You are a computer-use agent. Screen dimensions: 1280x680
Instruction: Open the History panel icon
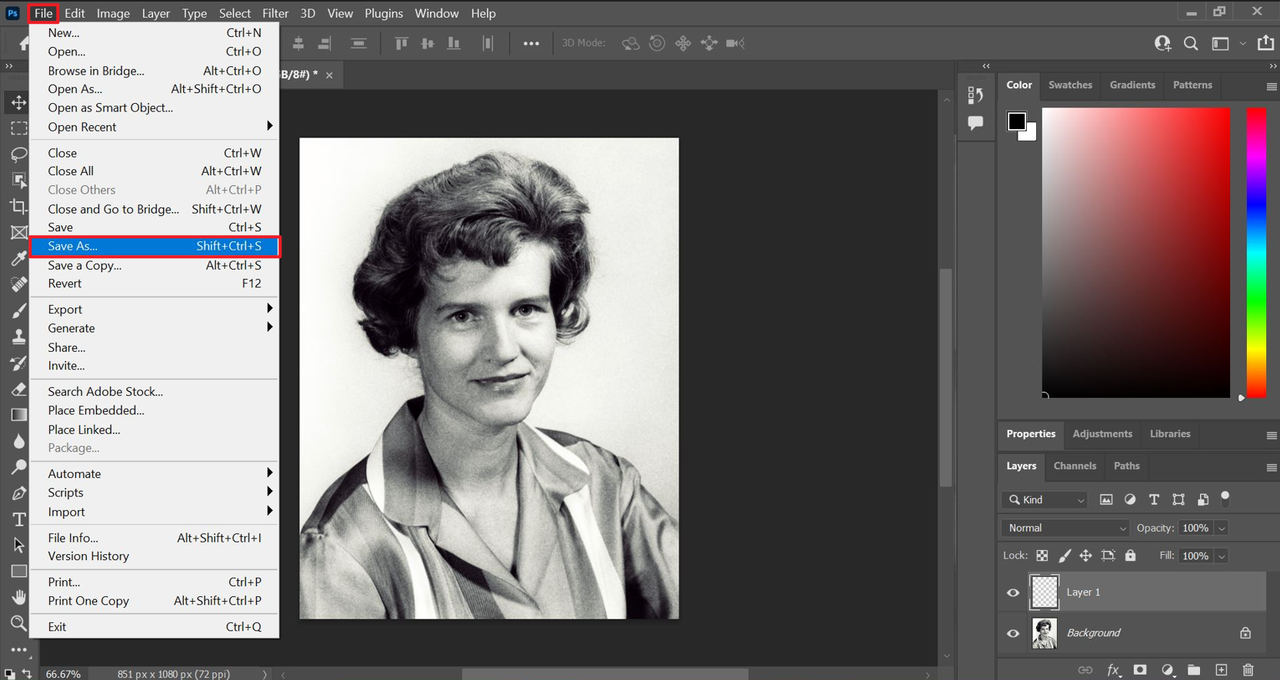976,95
